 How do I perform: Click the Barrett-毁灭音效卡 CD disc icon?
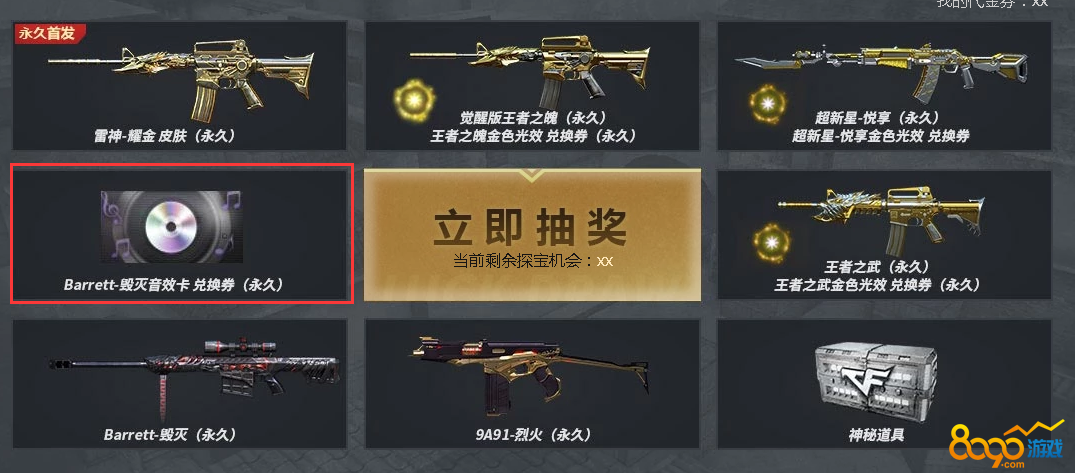(x=171, y=226)
